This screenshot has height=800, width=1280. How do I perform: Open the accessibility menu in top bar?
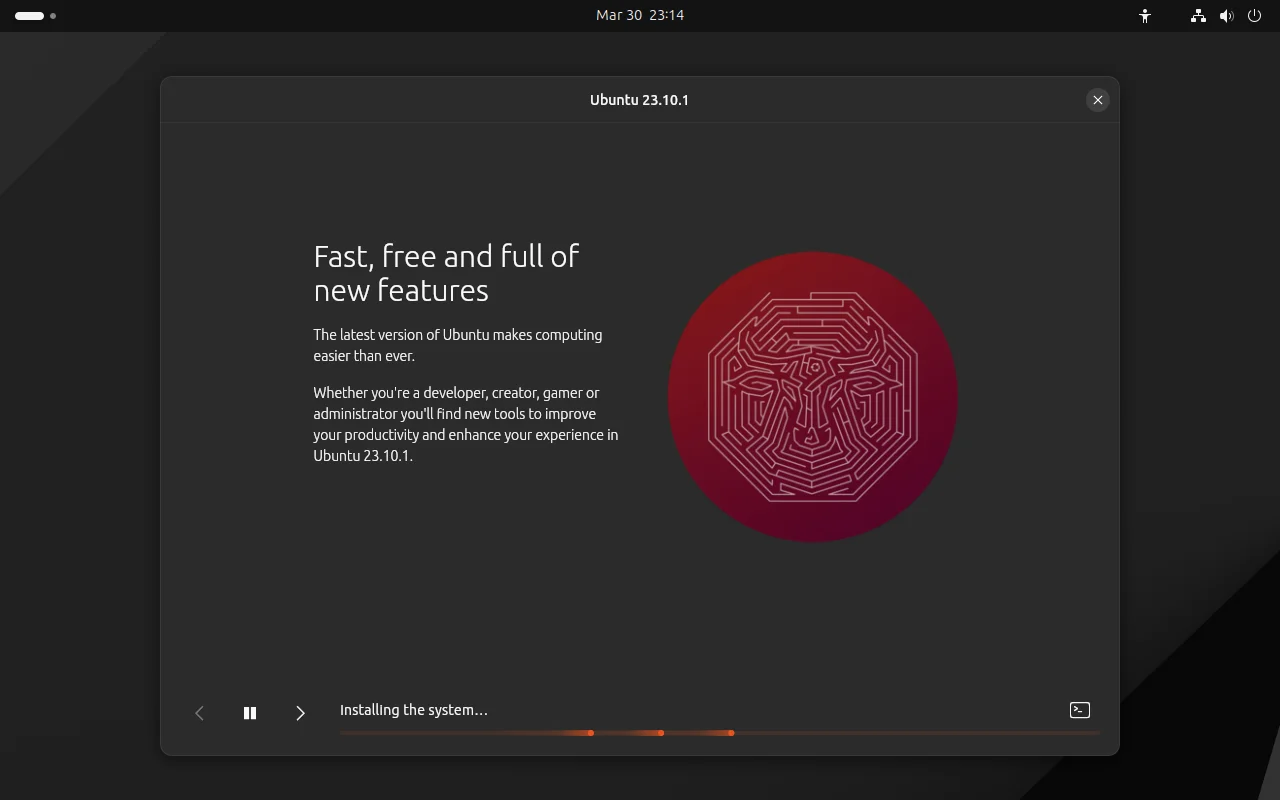[x=1145, y=16]
